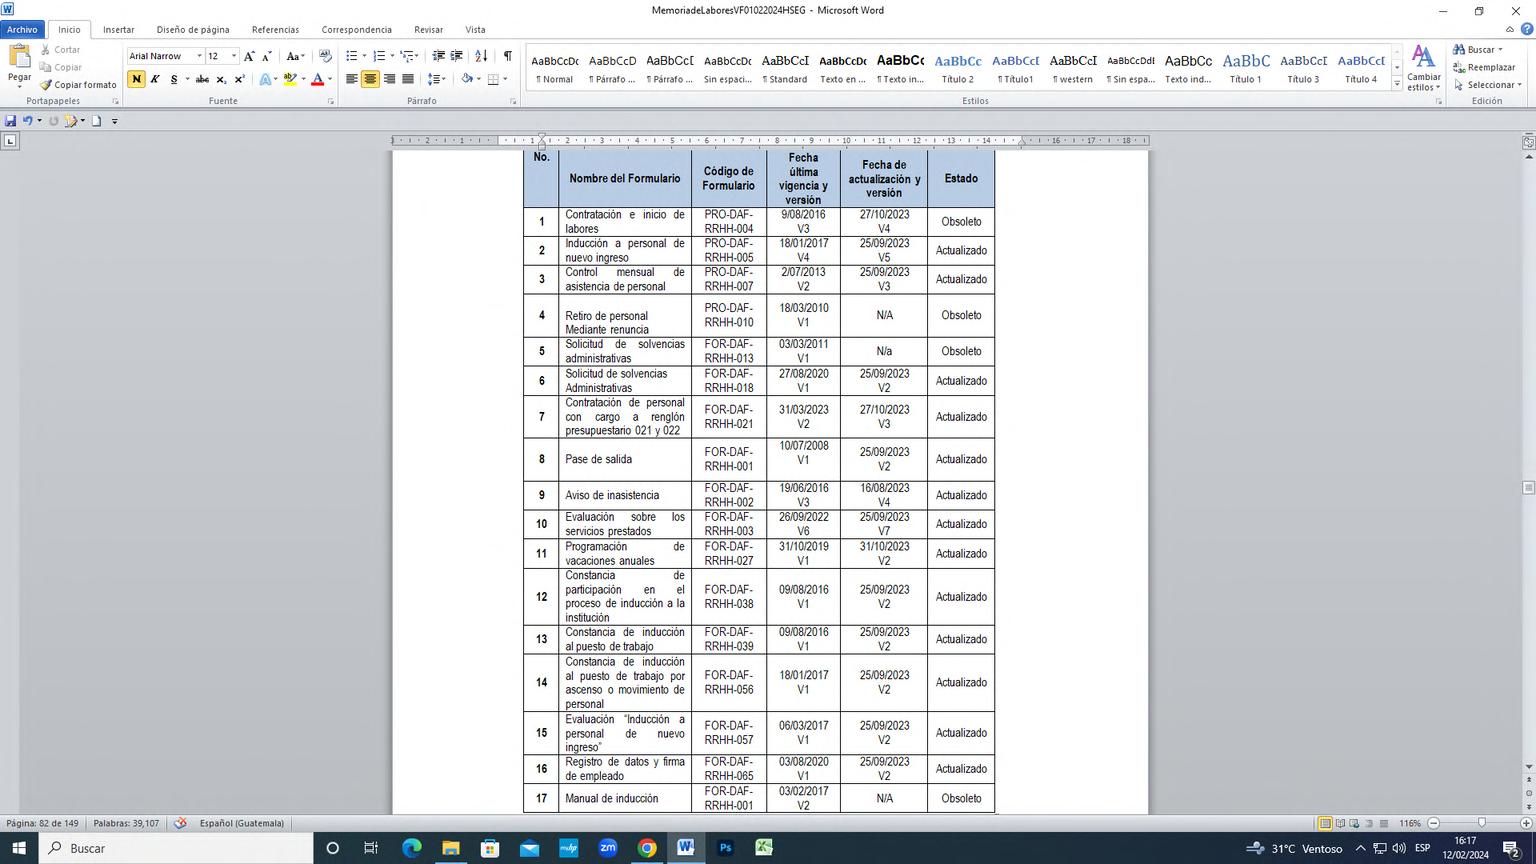This screenshot has height=864, width=1536.
Task: Switch to web layout view
Action: tap(1356, 823)
